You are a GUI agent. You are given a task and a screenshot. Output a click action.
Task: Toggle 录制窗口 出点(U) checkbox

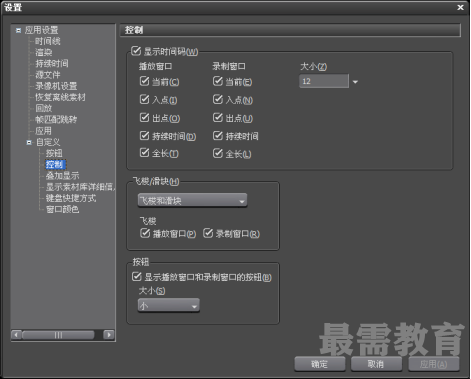click(x=218, y=117)
